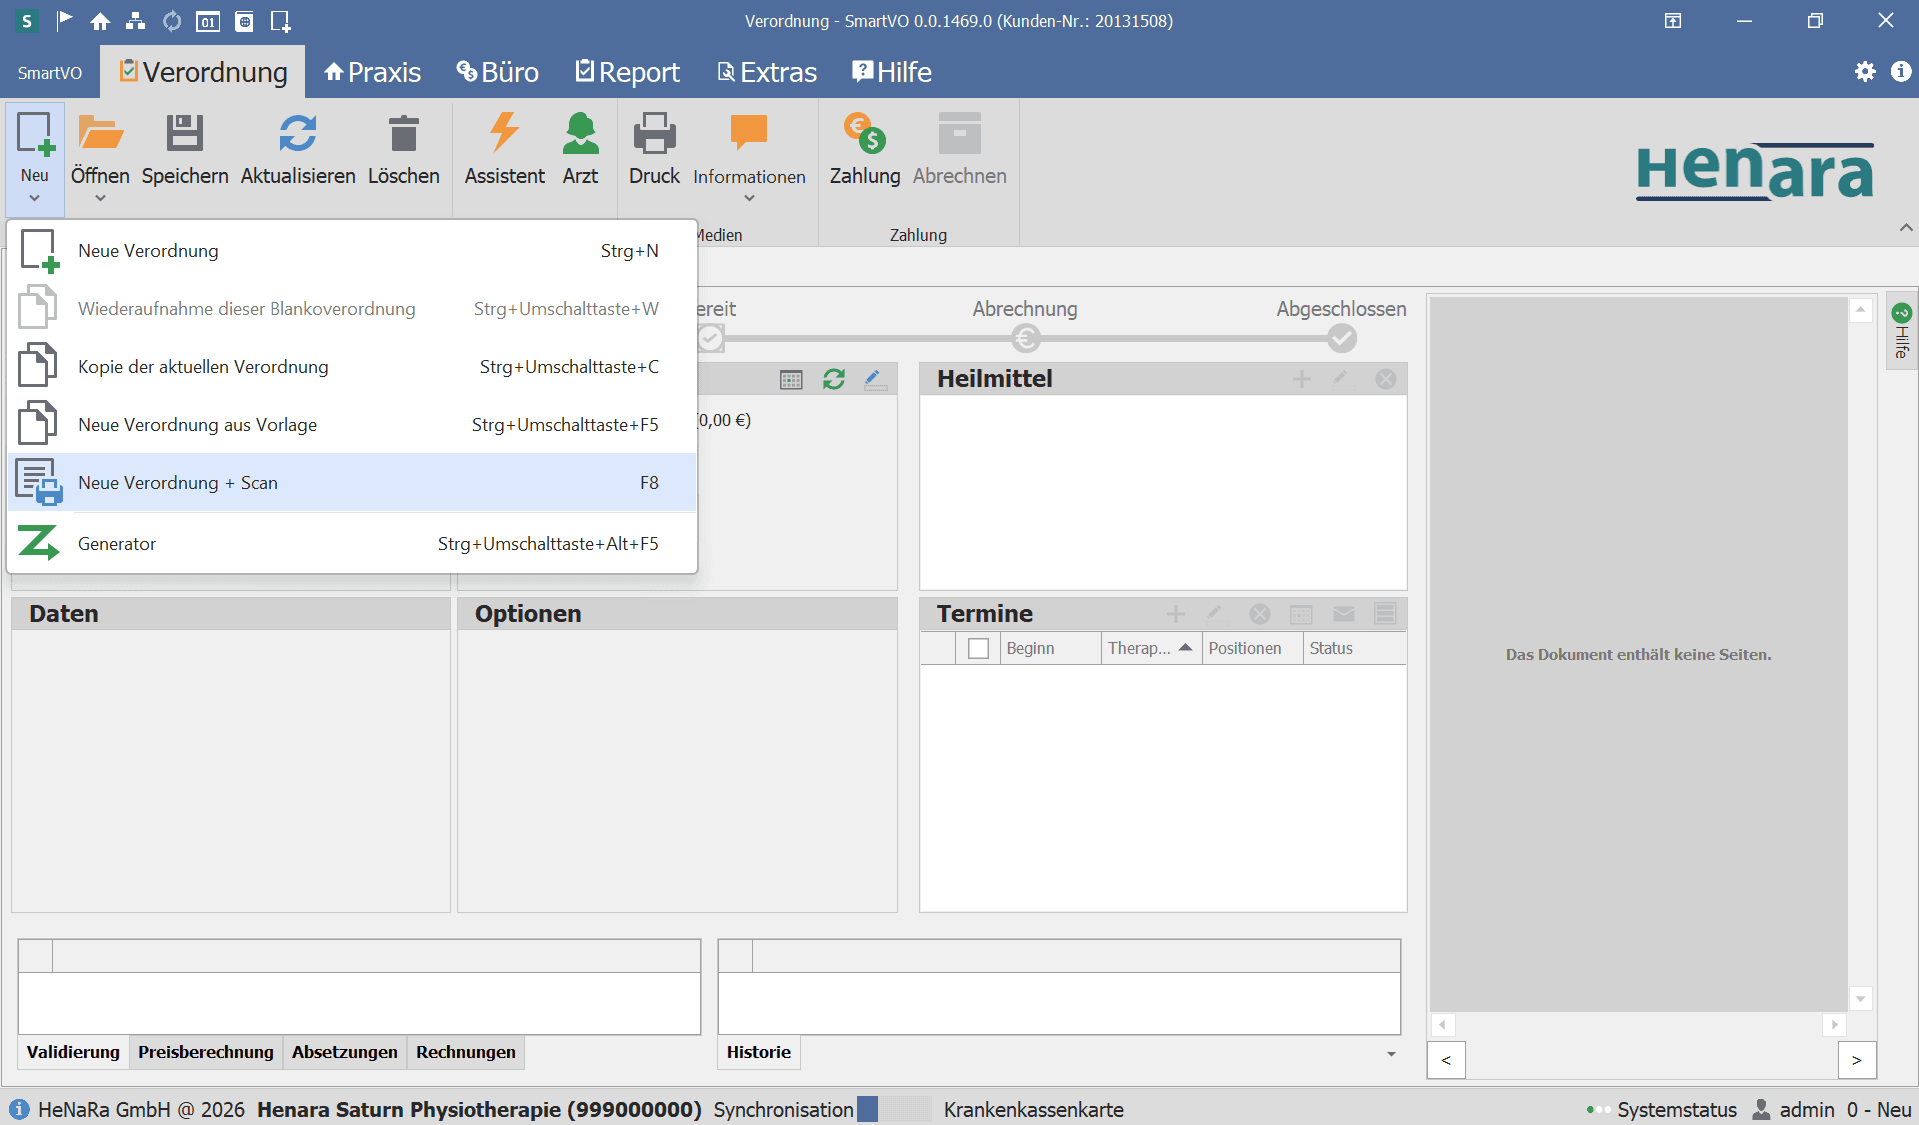Screen dimensions: 1919x1125
Task: Add a Termin using the plus icon
Action: pyautogui.click(x=1176, y=614)
